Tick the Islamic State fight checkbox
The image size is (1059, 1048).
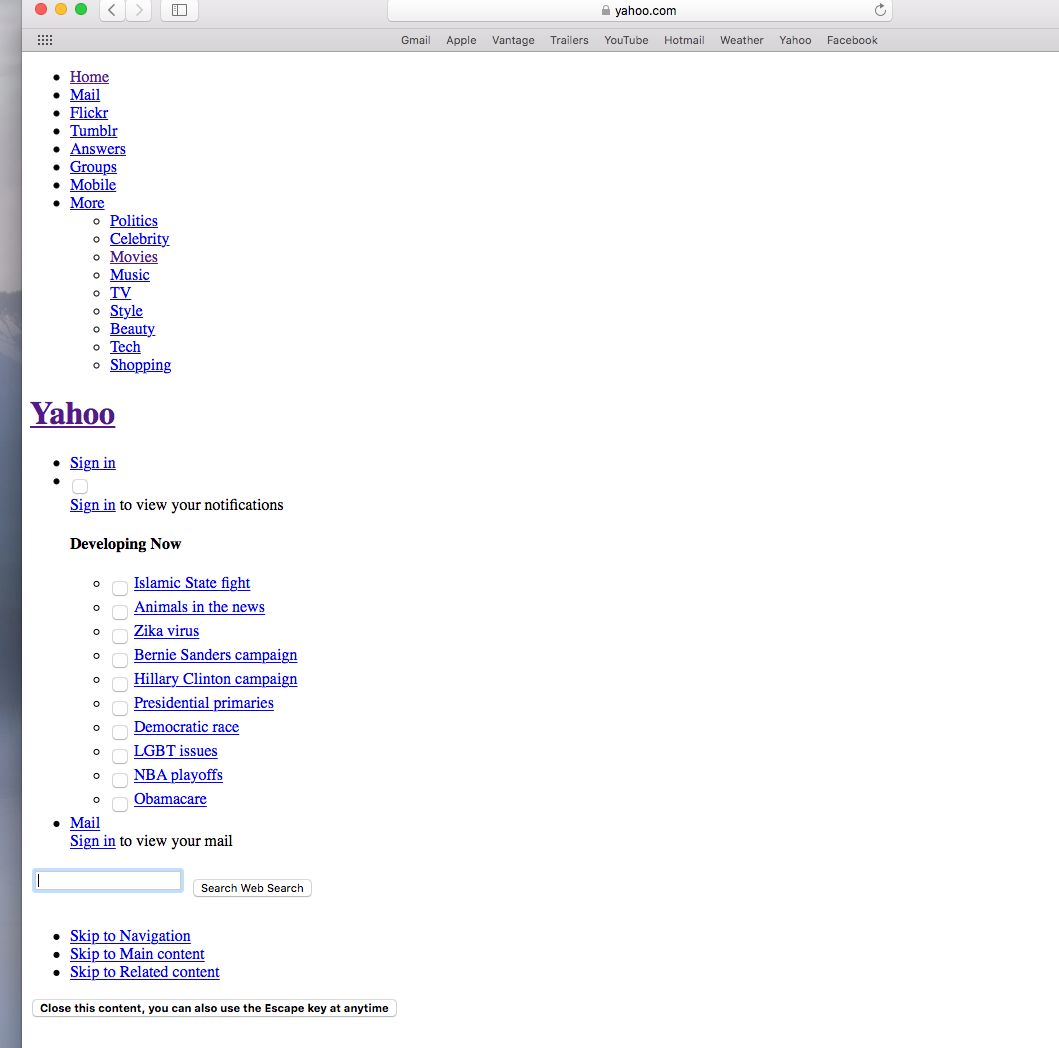coord(120,588)
